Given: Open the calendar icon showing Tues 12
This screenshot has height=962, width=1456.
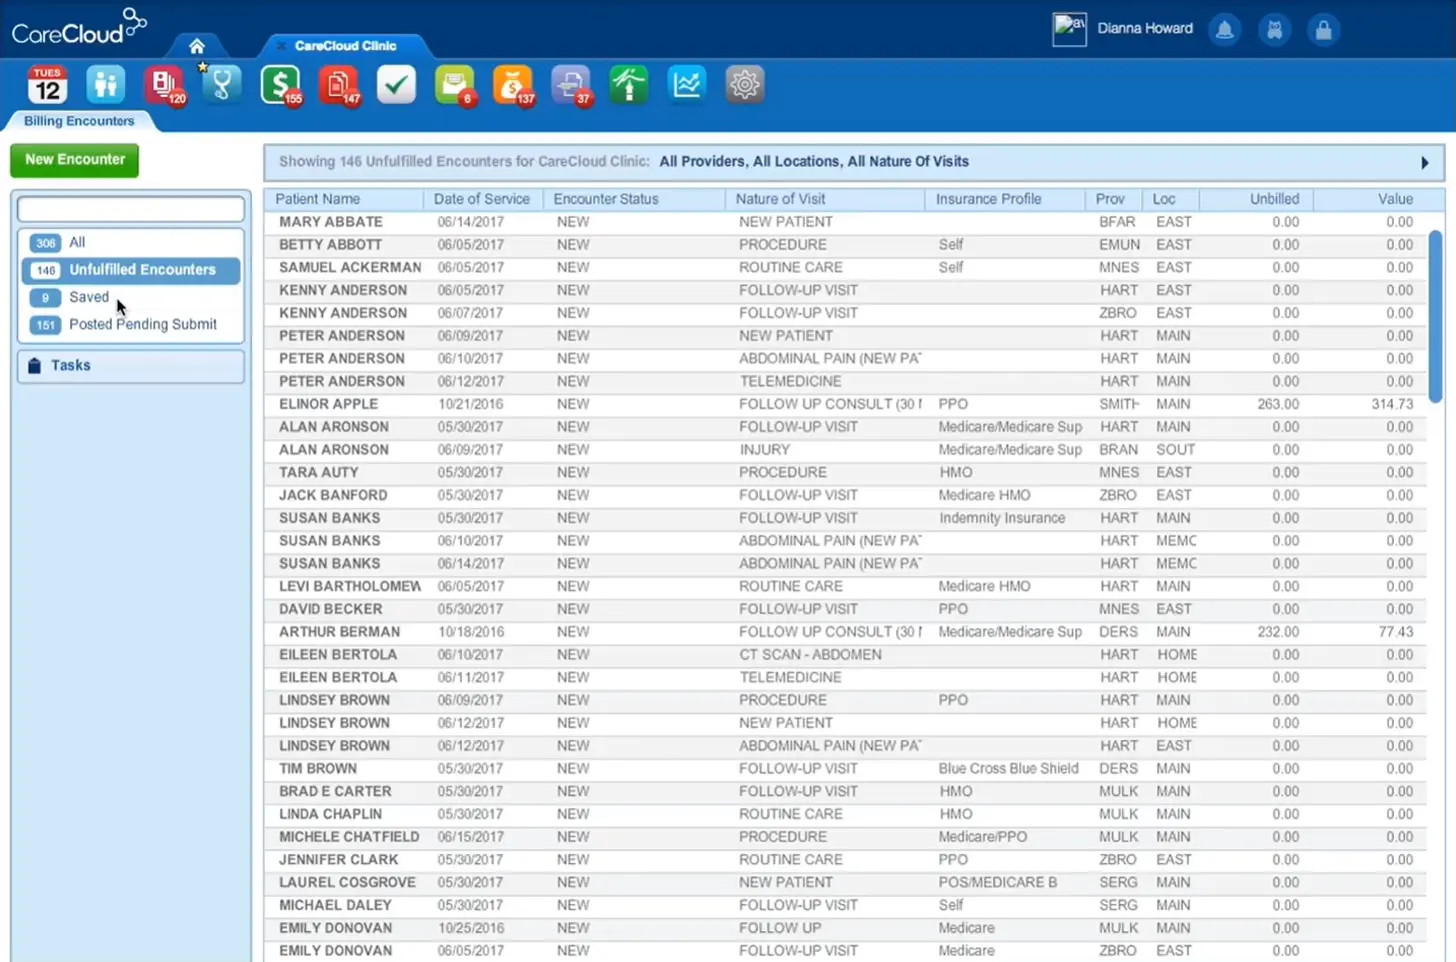Looking at the screenshot, I should pyautogui.click(x=47, y=85).
